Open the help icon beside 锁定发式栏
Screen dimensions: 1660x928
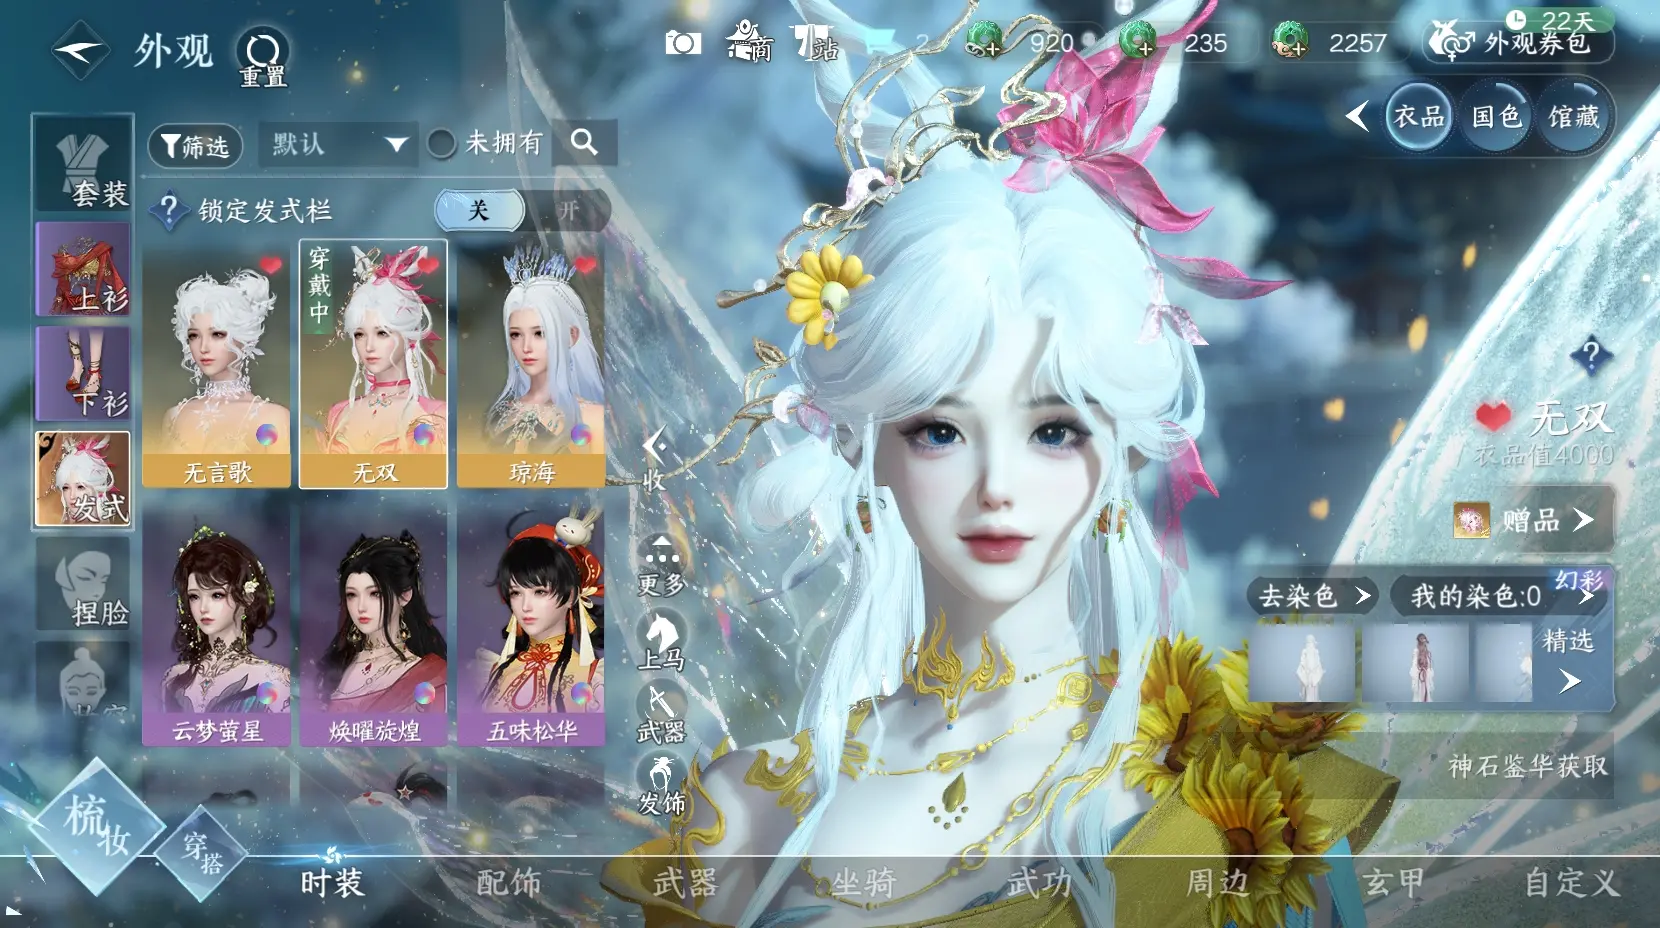pyautogui.click(x=168, y=210)
